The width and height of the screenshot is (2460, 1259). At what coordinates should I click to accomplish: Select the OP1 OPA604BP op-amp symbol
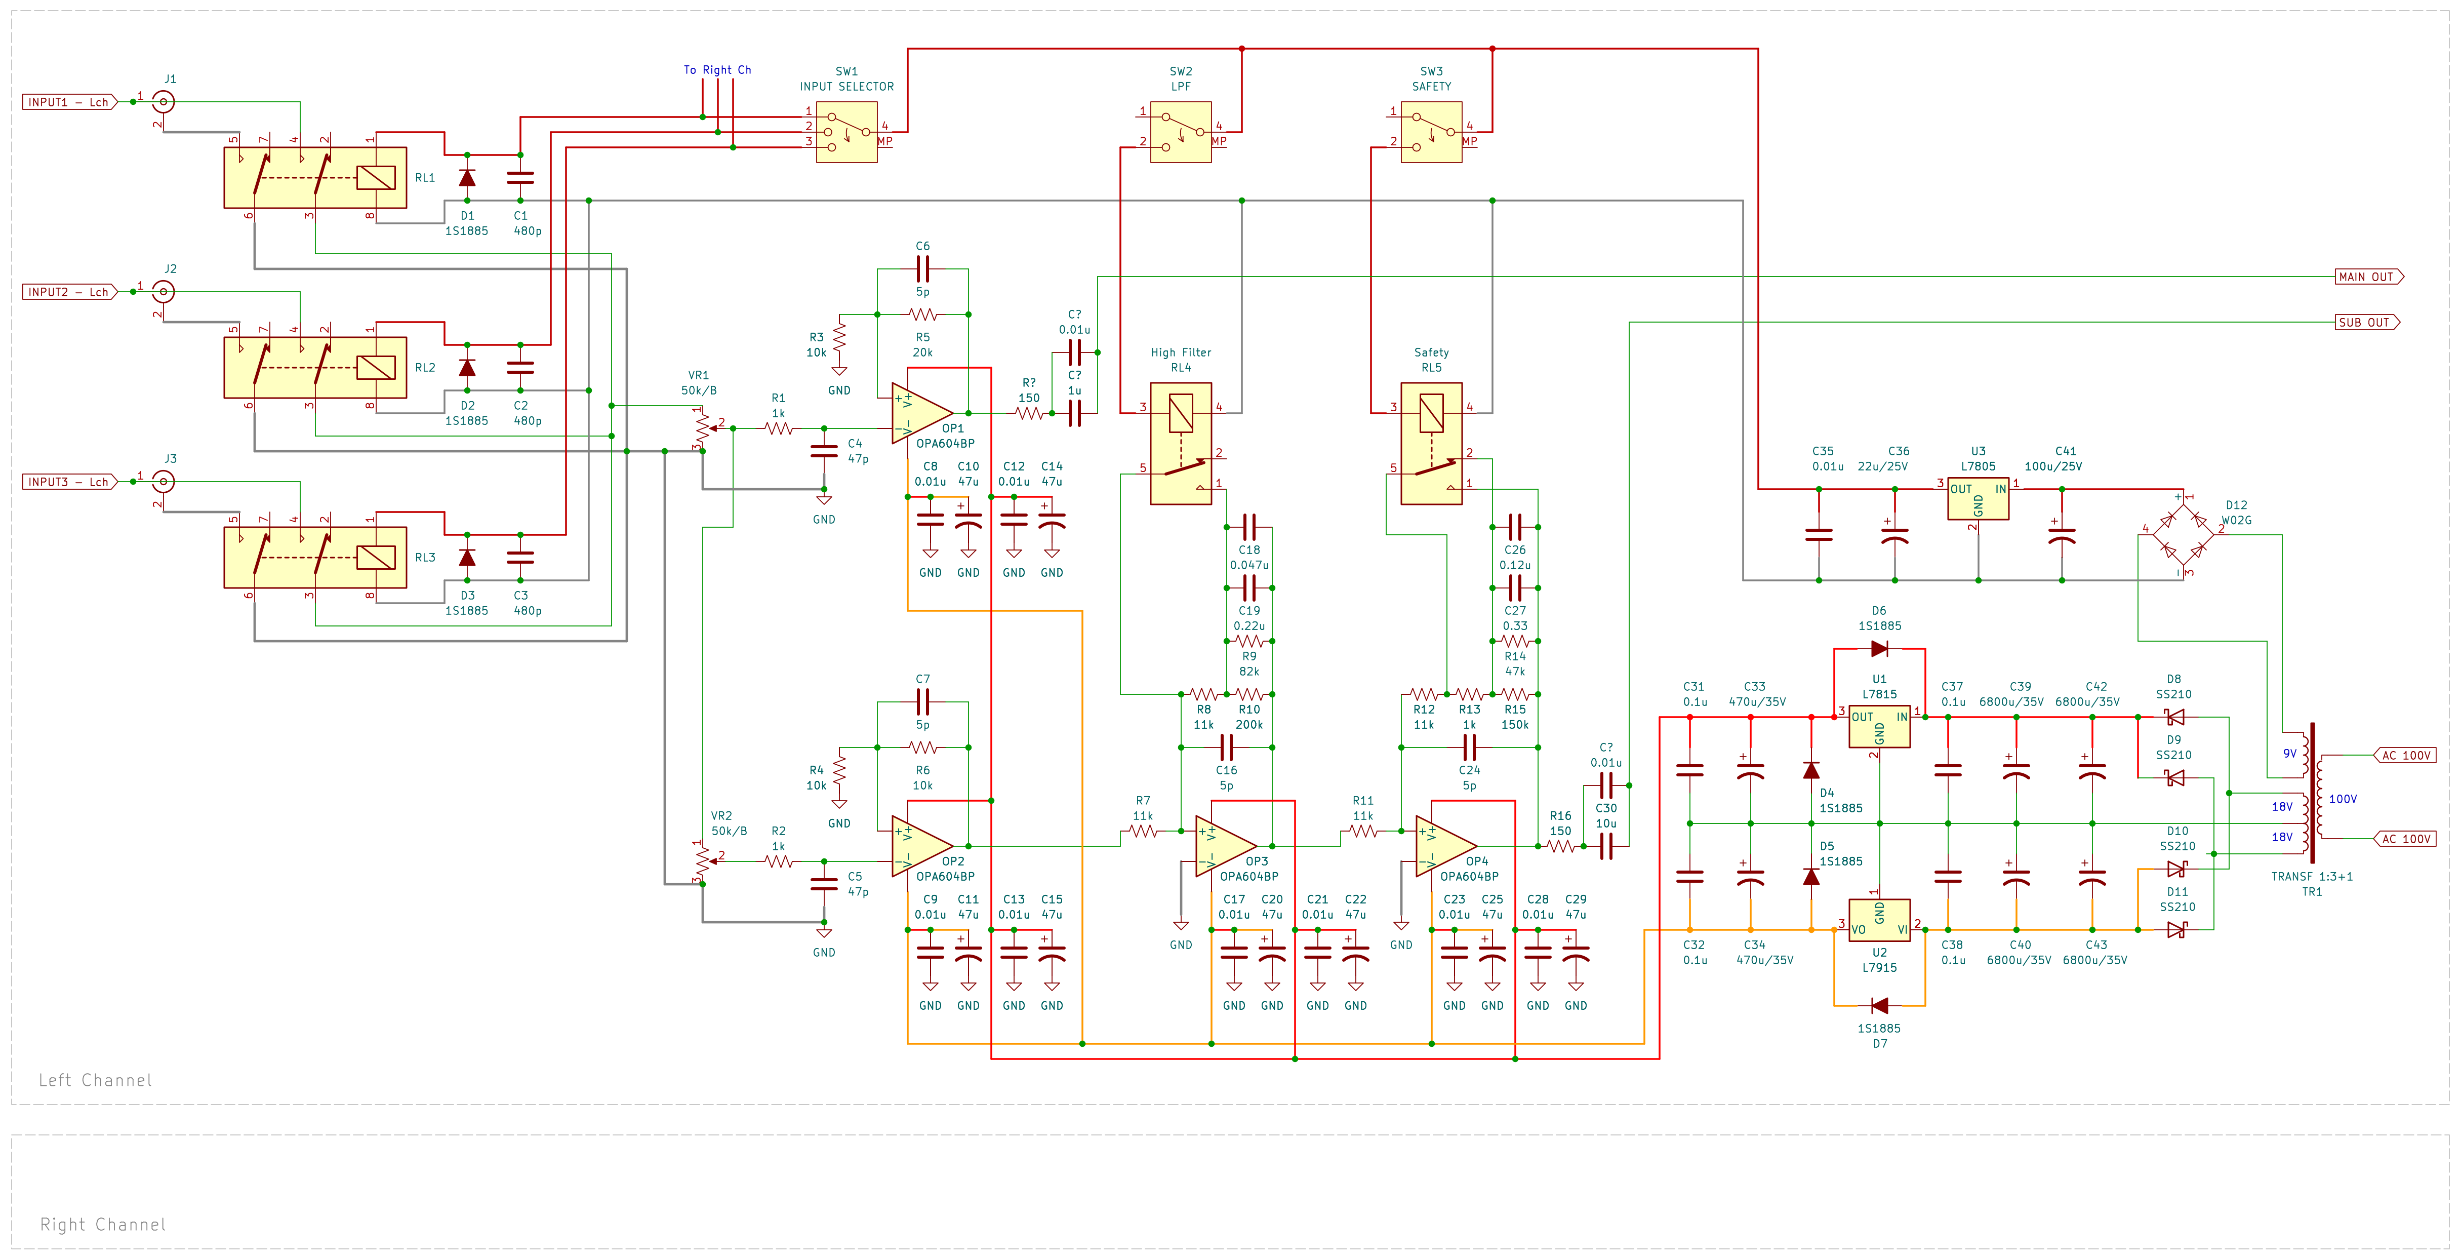(921, 412)
